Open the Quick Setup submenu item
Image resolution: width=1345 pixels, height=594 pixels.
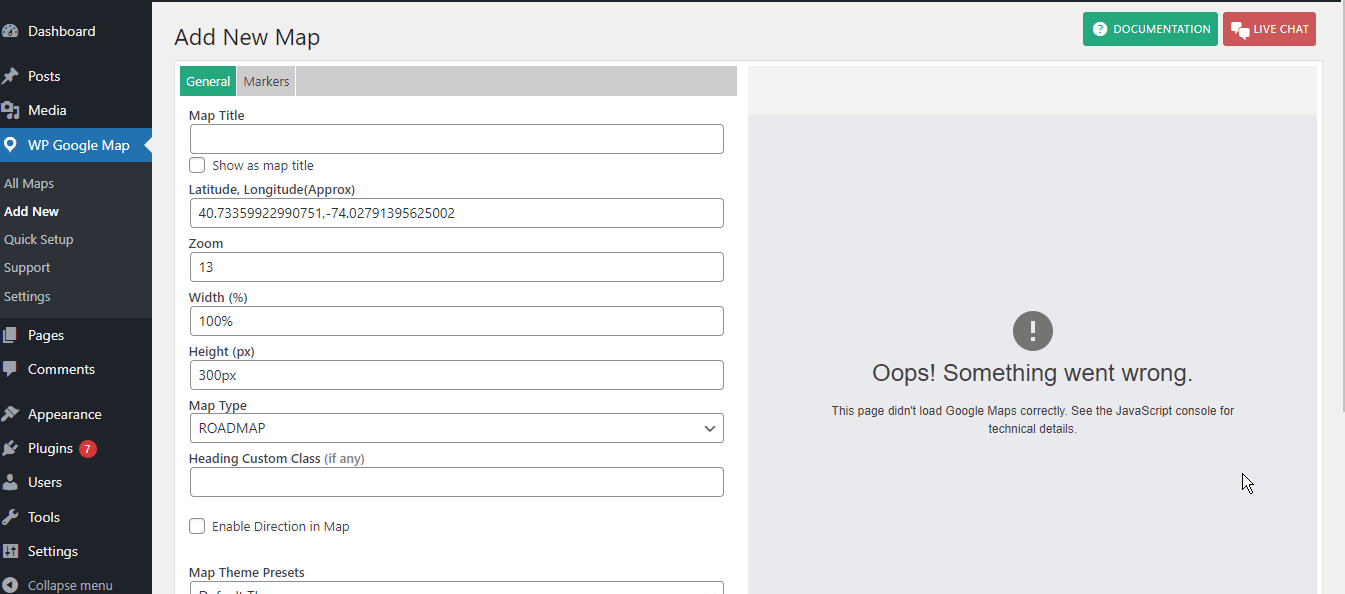tap(39, 240)
